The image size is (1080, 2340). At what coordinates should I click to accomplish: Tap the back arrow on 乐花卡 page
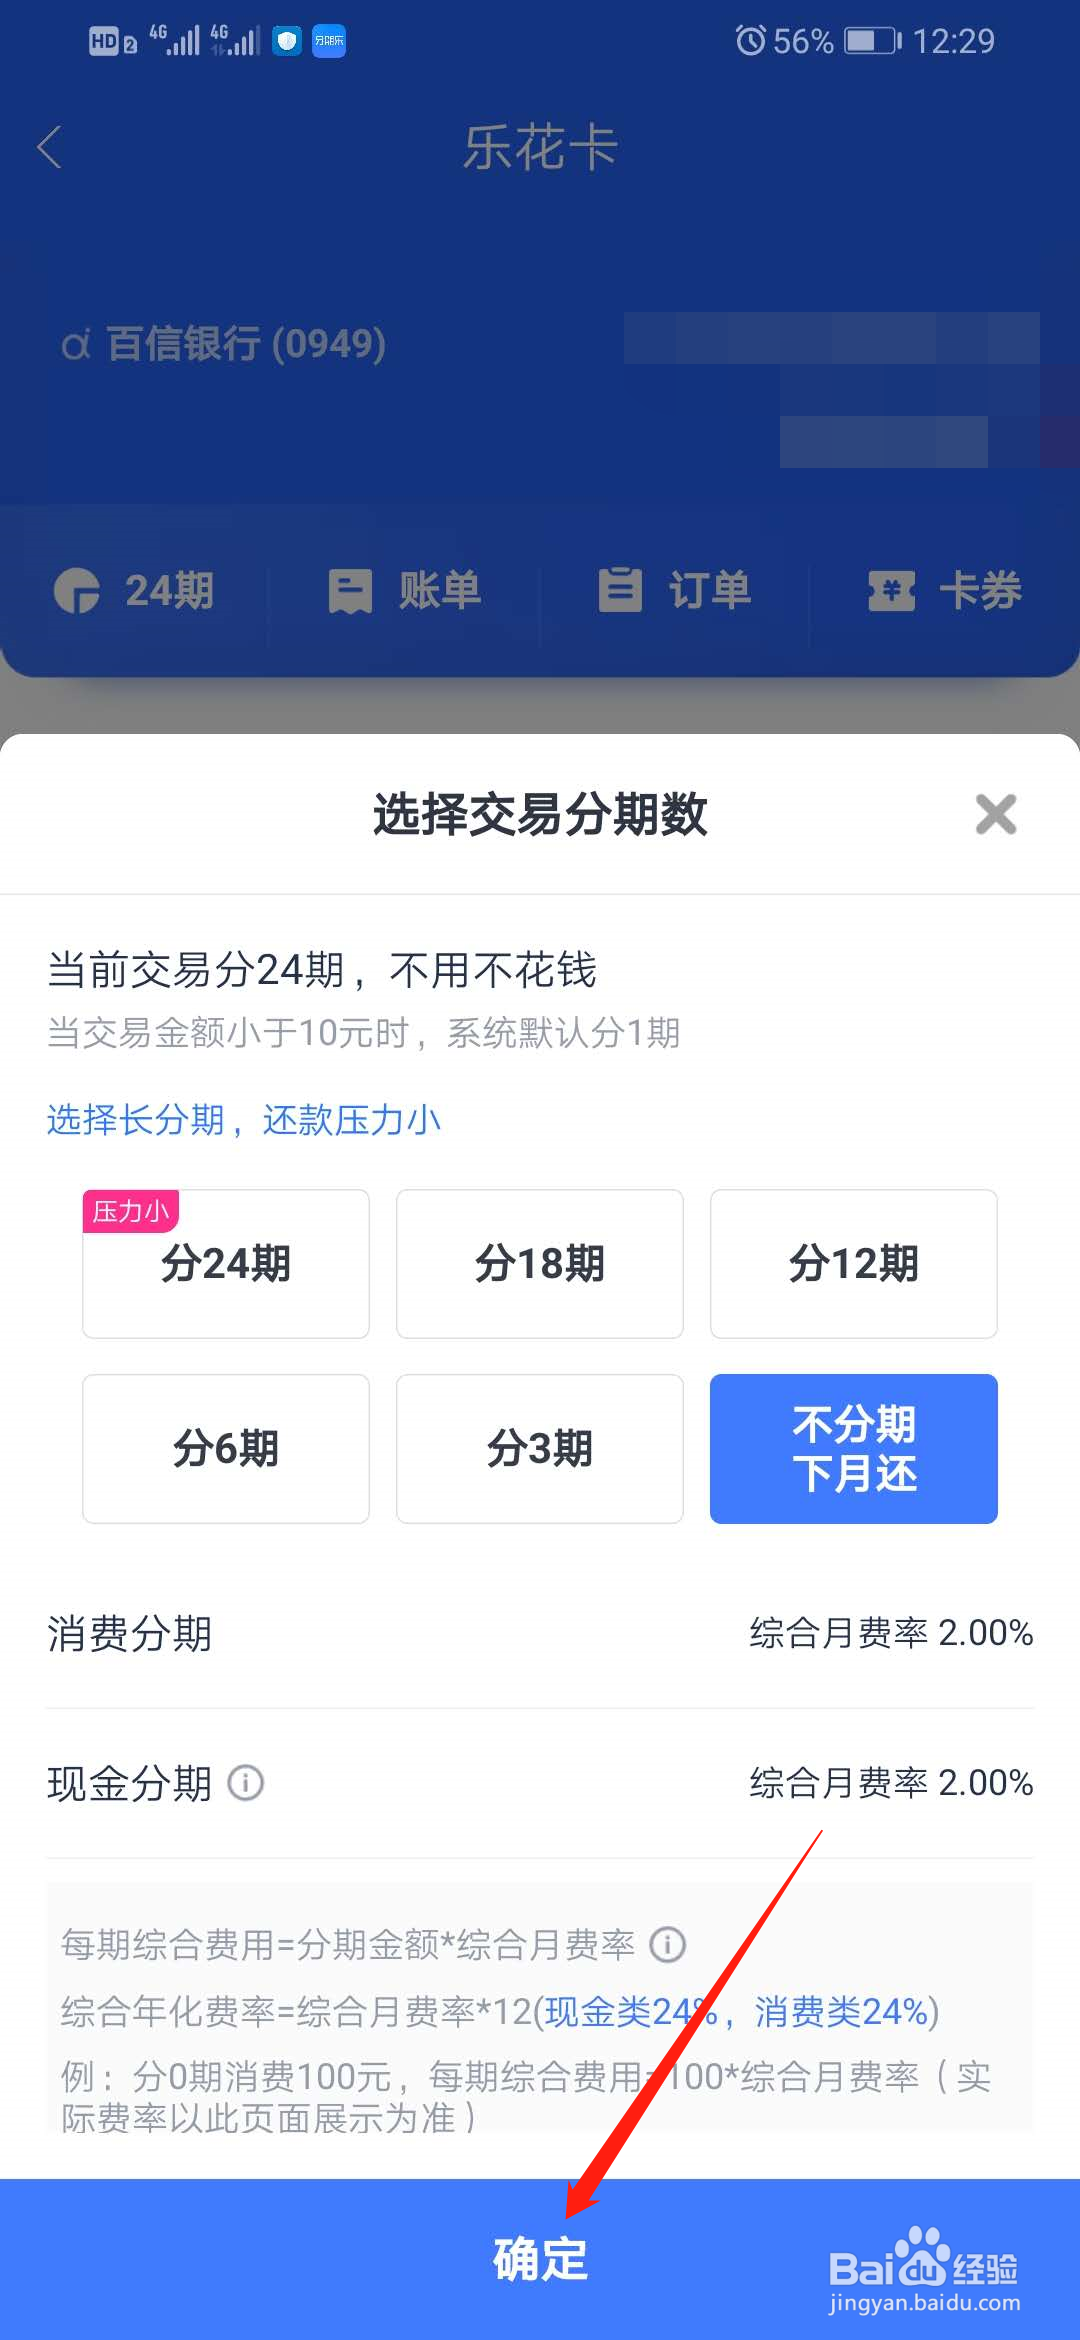click(50, 147)
